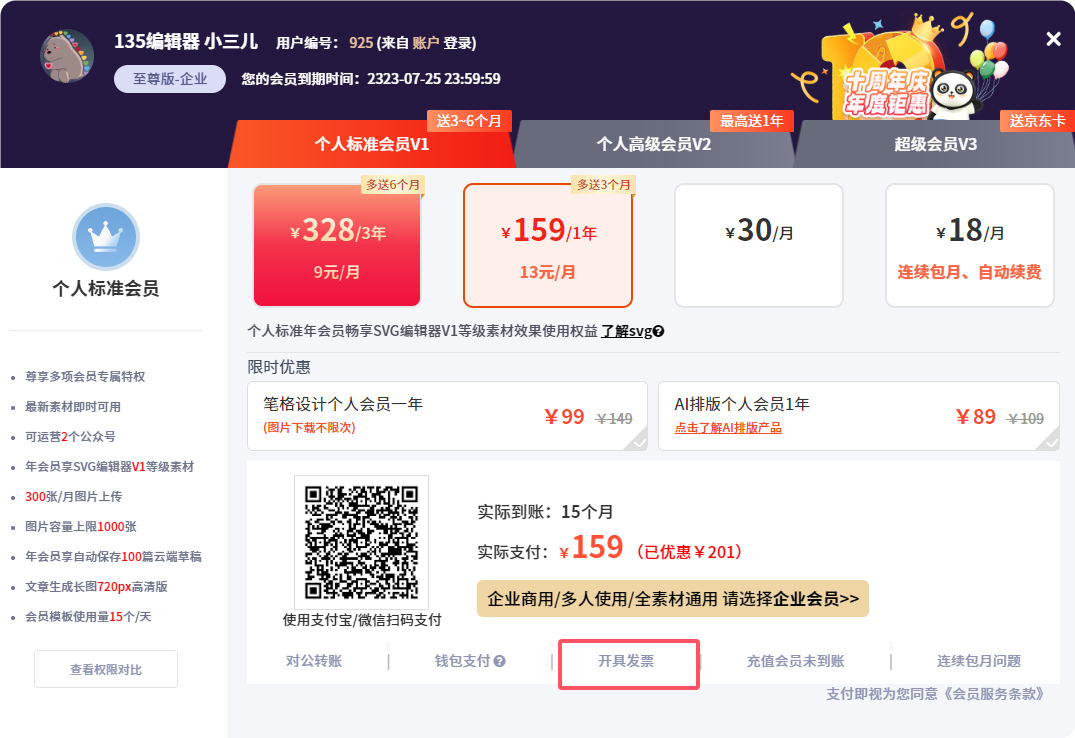Click the membership expiry date text
The width and height of the screenshot is (1075, 738).
371,79
